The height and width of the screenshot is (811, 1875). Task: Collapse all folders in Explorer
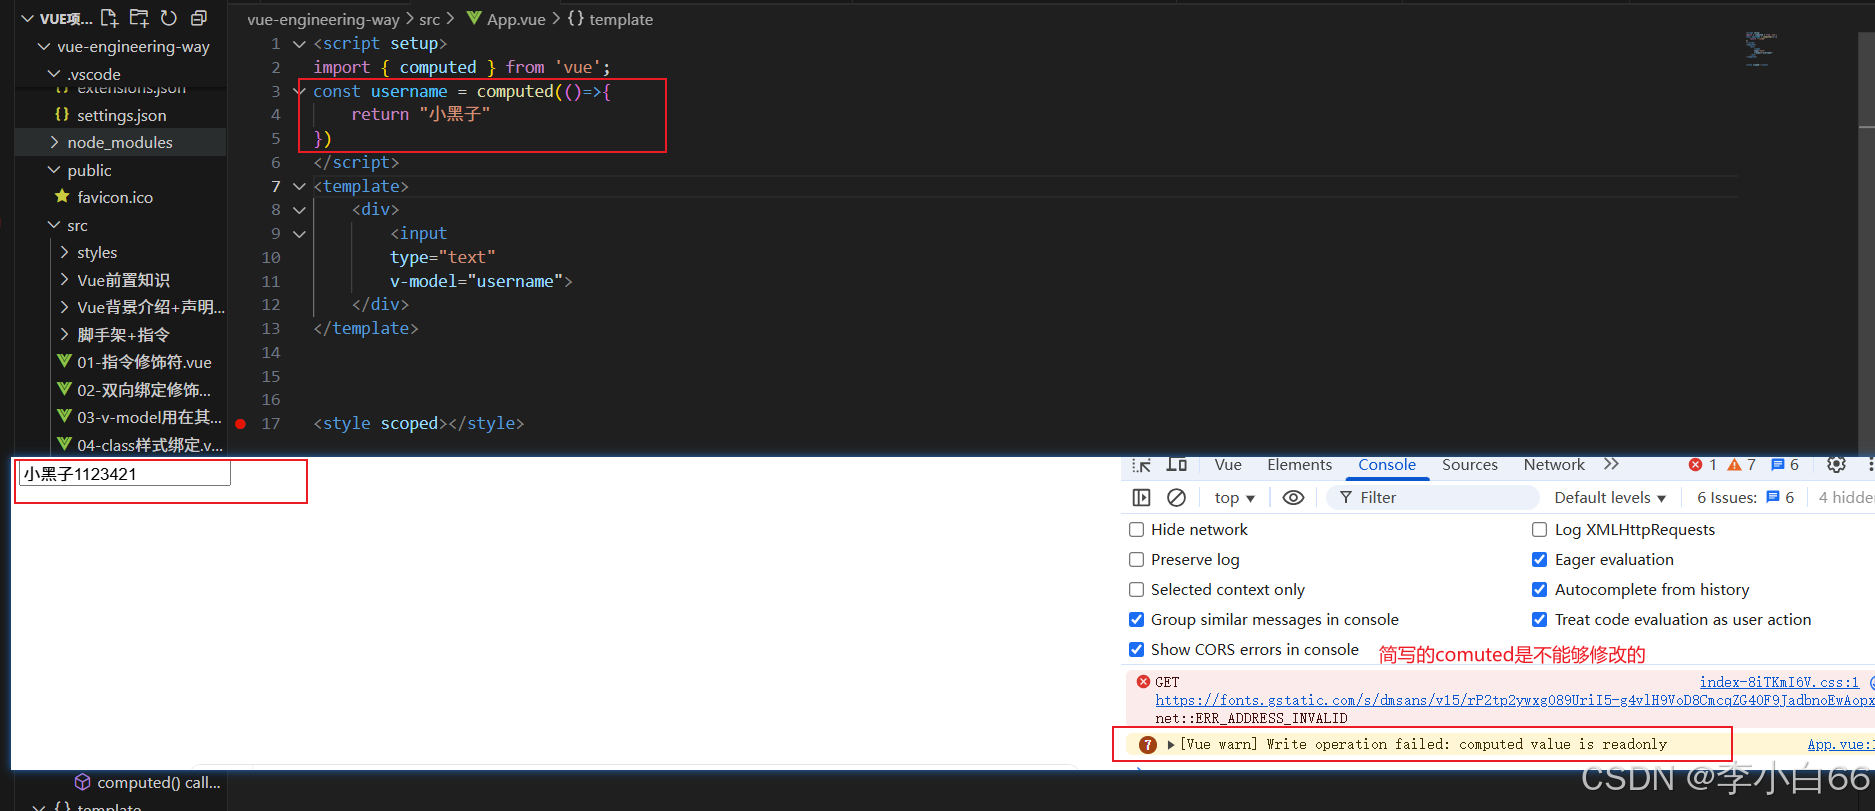coord(199,18)
